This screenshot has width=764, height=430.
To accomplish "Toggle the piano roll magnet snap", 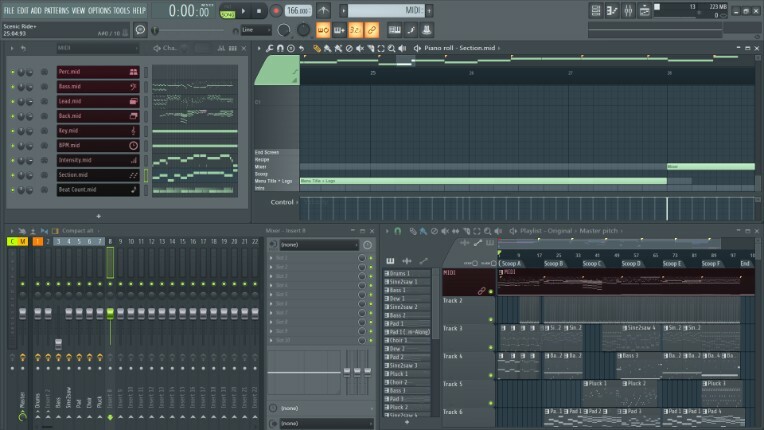I will coord(280,48).
